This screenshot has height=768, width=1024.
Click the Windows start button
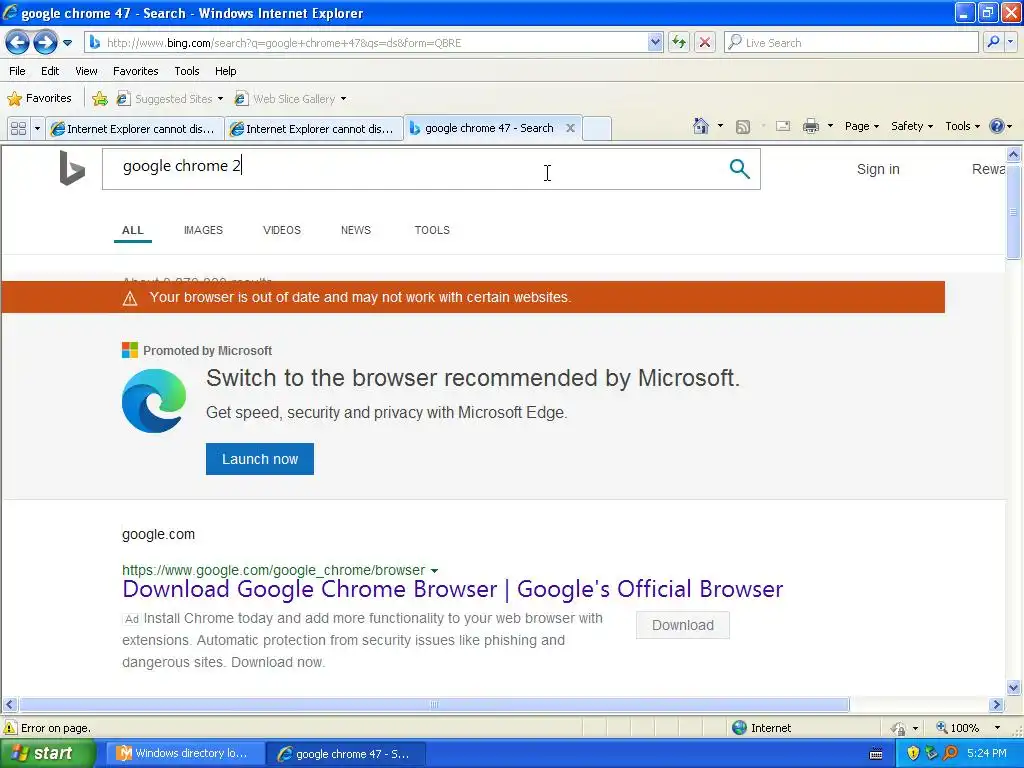(47, 754)
